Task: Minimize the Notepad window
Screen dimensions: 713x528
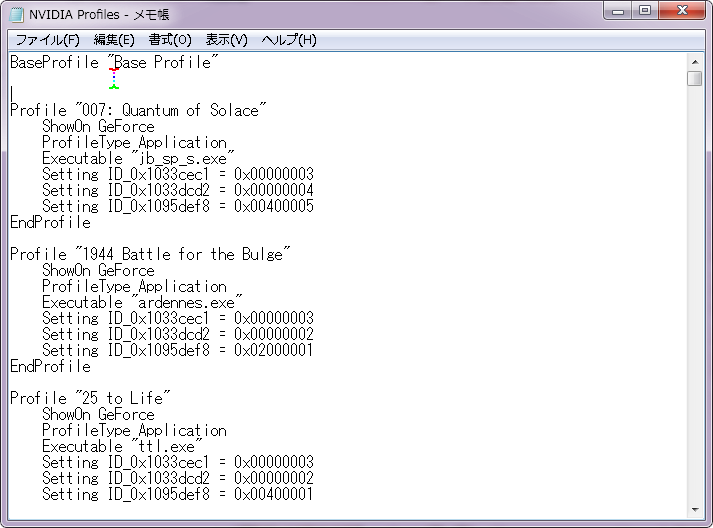Action: pos(618,11)
